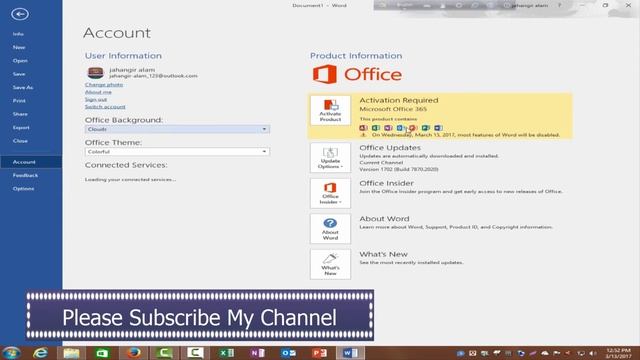
Task: Click the user profile photo
Action: pyautogui.click(x=96, y=73)
